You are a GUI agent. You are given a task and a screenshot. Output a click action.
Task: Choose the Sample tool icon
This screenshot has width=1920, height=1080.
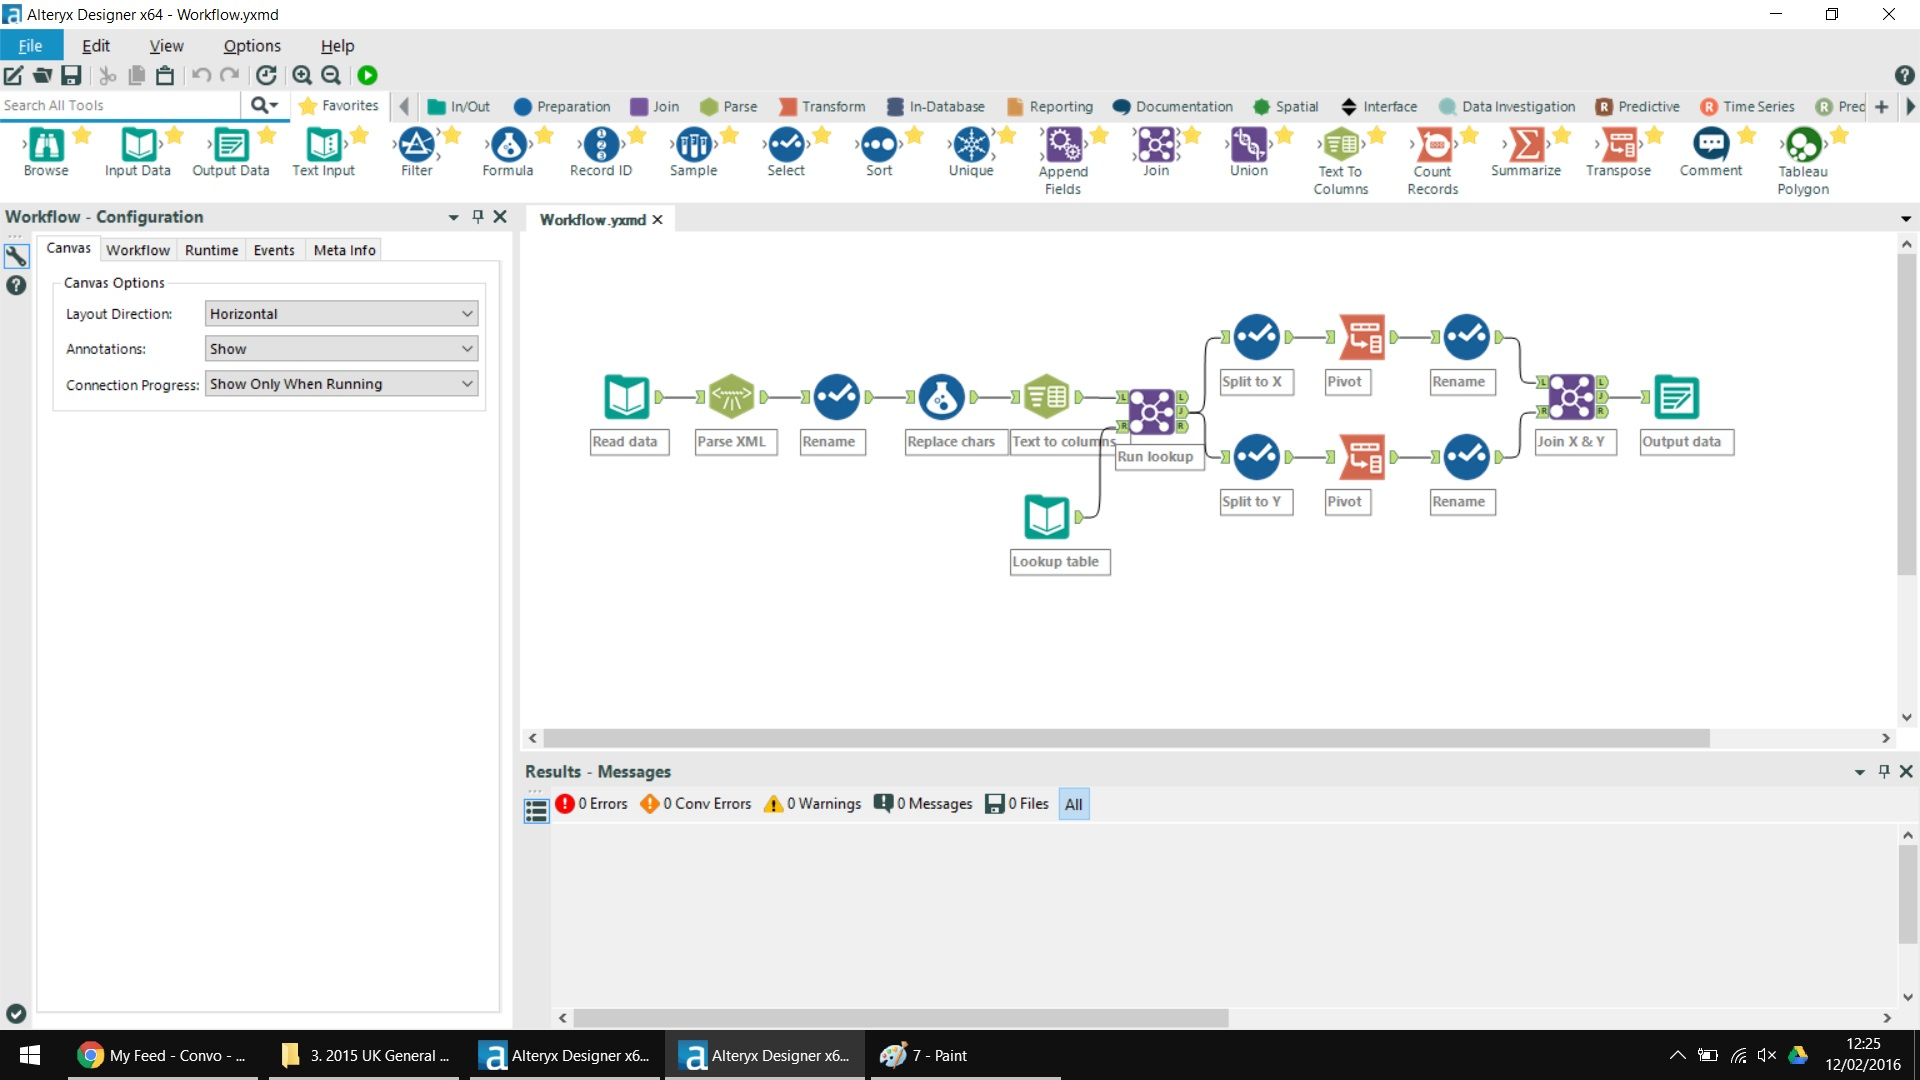tap(693, 145)
